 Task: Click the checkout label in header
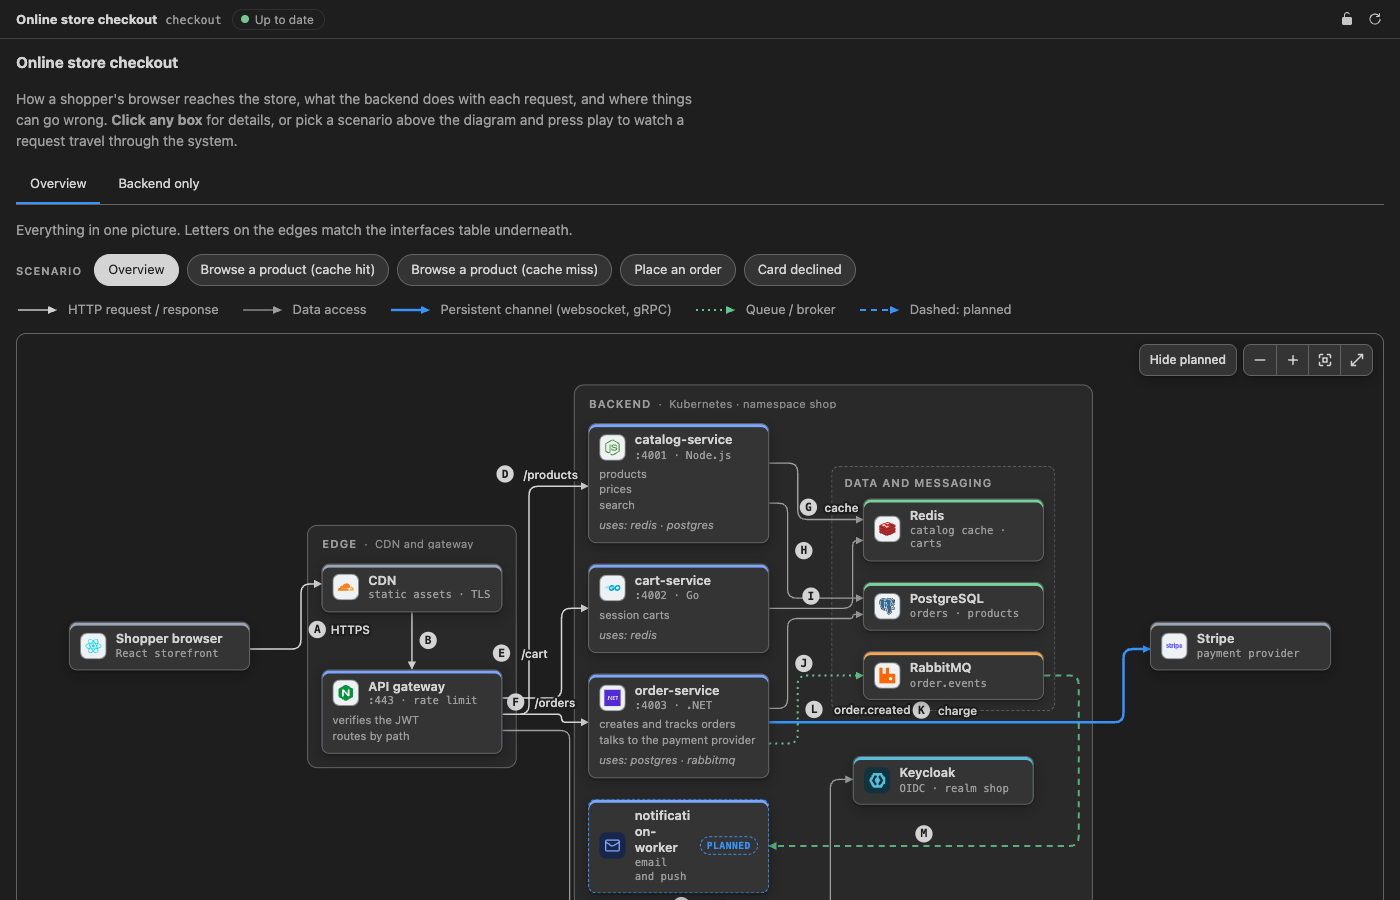pos(193,19)
